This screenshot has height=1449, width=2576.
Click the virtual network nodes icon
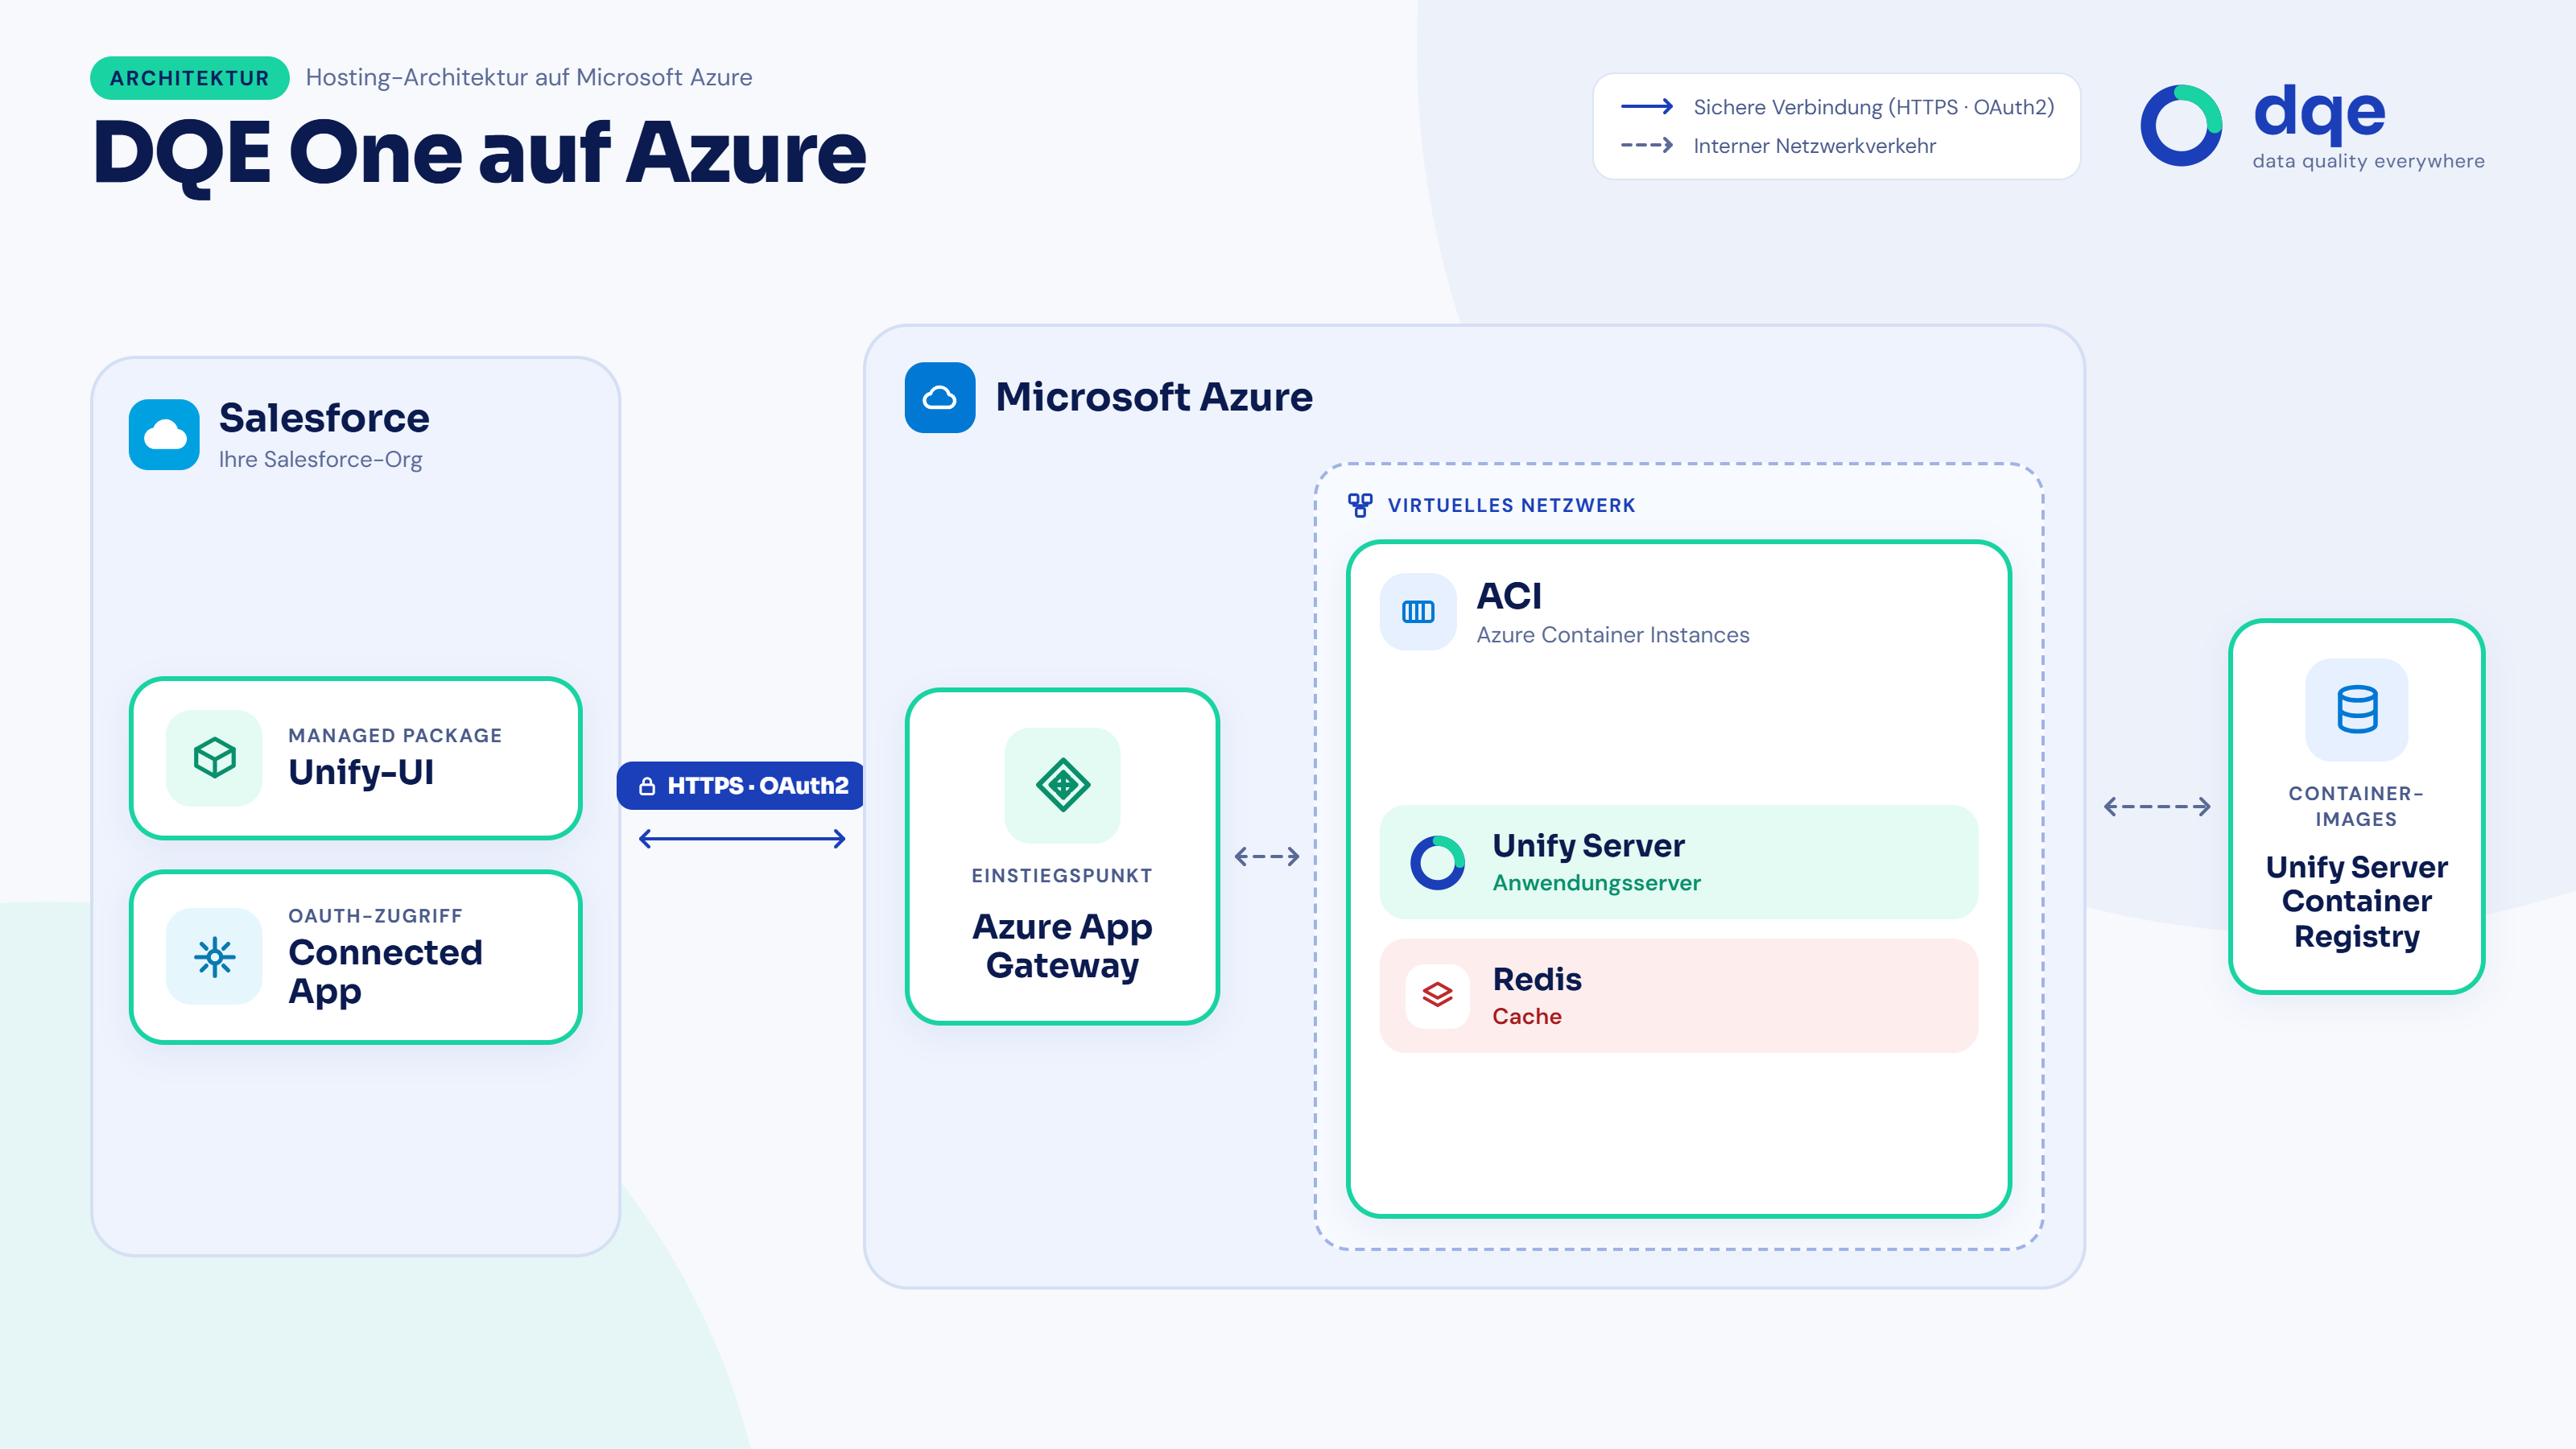[1360, 505]
